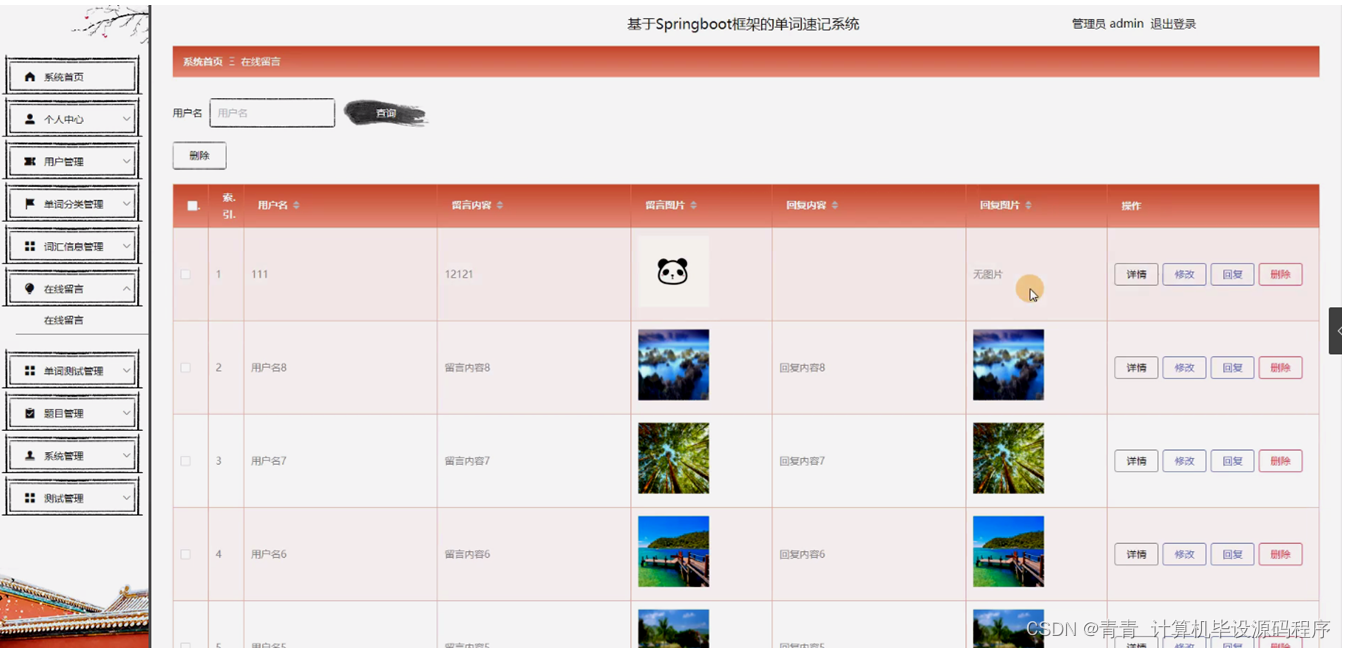Image resolution: width=1346 pixels, height=648 pixels.
Task: Click the home icon beside 系统首页
Action: pyautogui.click(x=29, y=77)
